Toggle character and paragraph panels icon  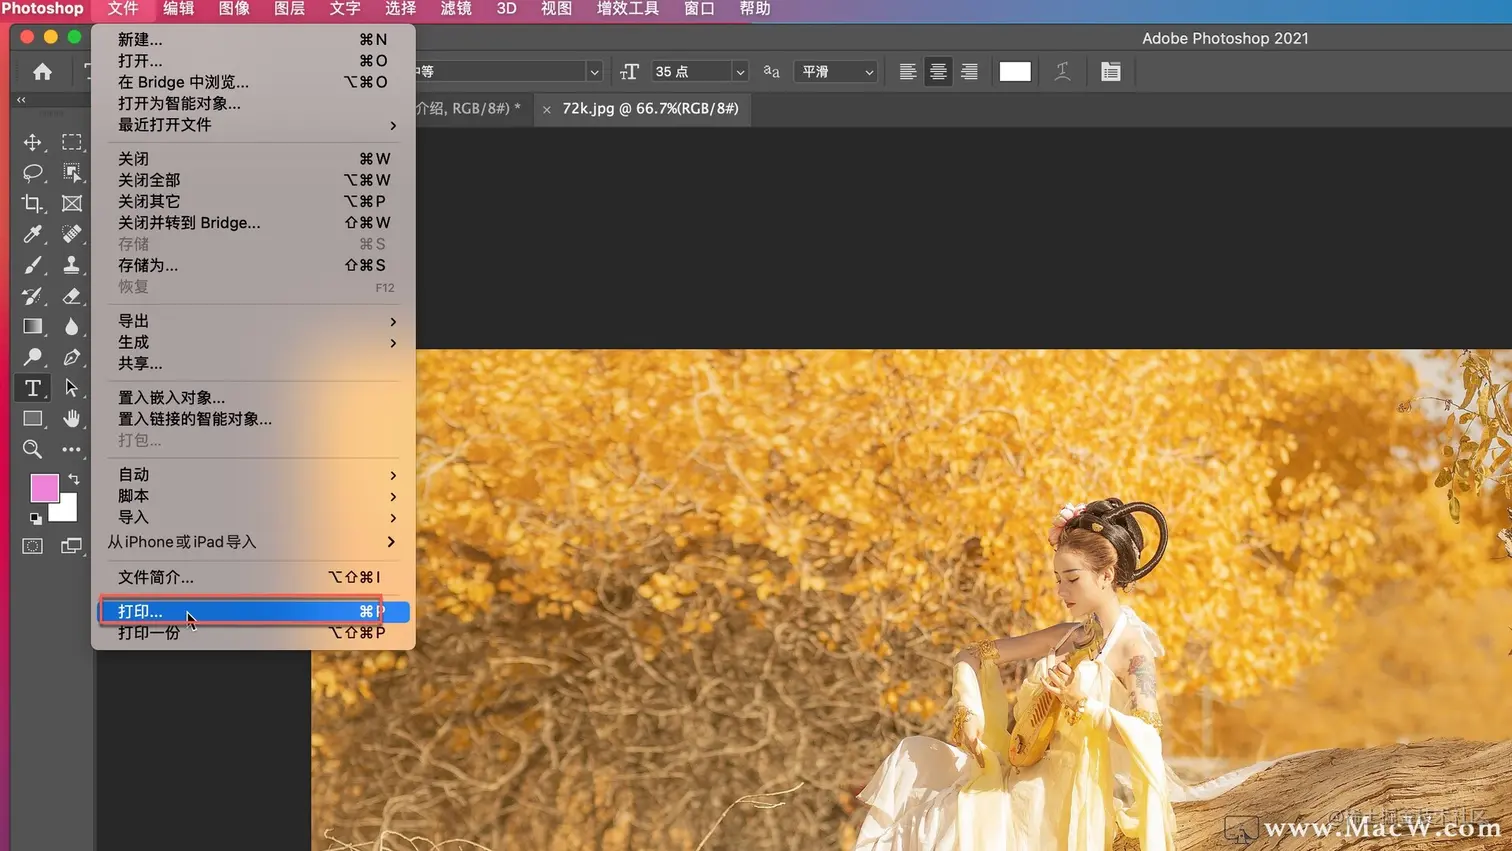point(1110,71)
